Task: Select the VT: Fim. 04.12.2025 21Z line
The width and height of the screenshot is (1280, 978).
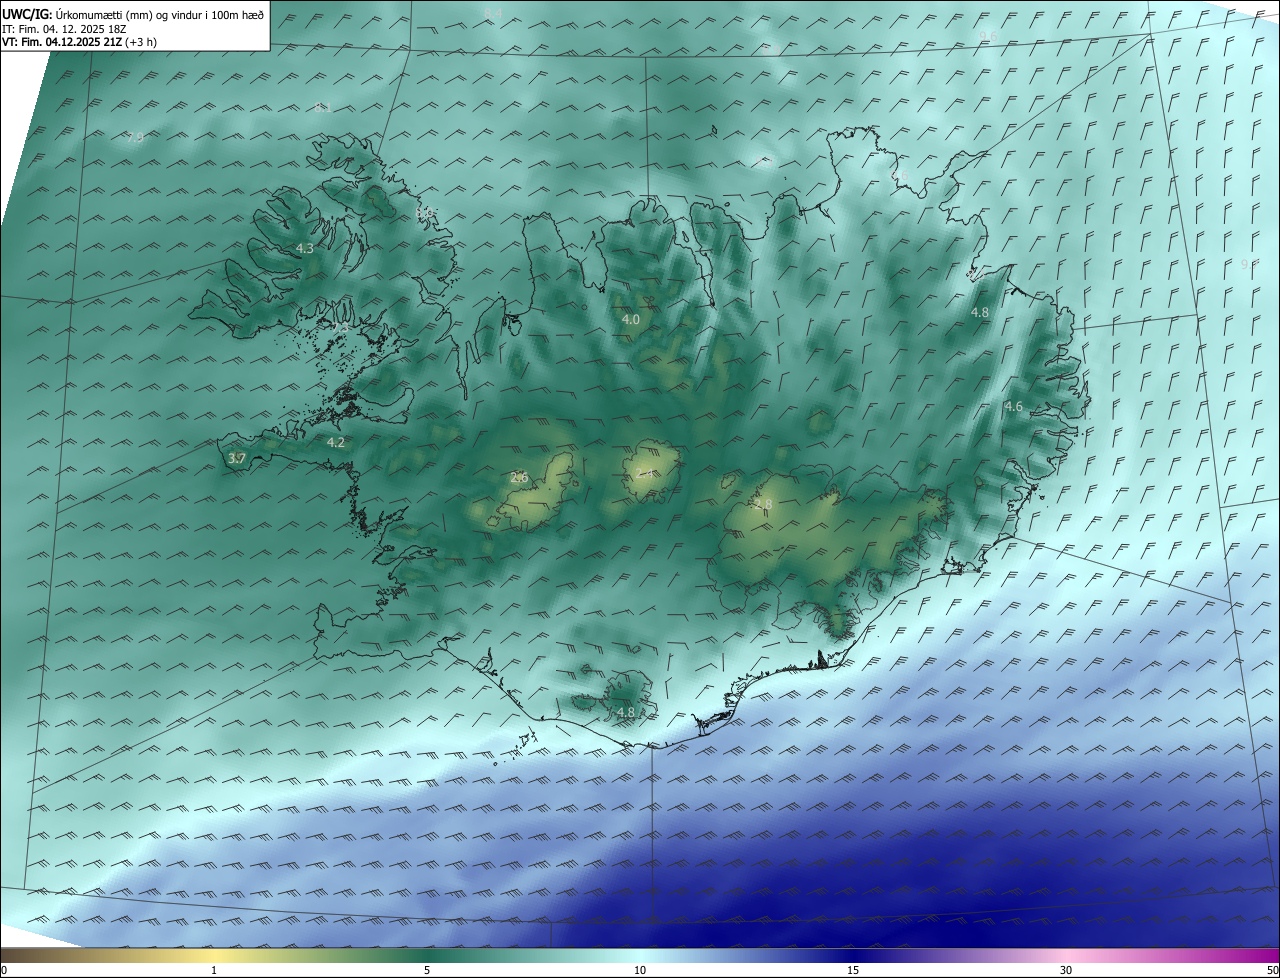Action: pos(79,42)
